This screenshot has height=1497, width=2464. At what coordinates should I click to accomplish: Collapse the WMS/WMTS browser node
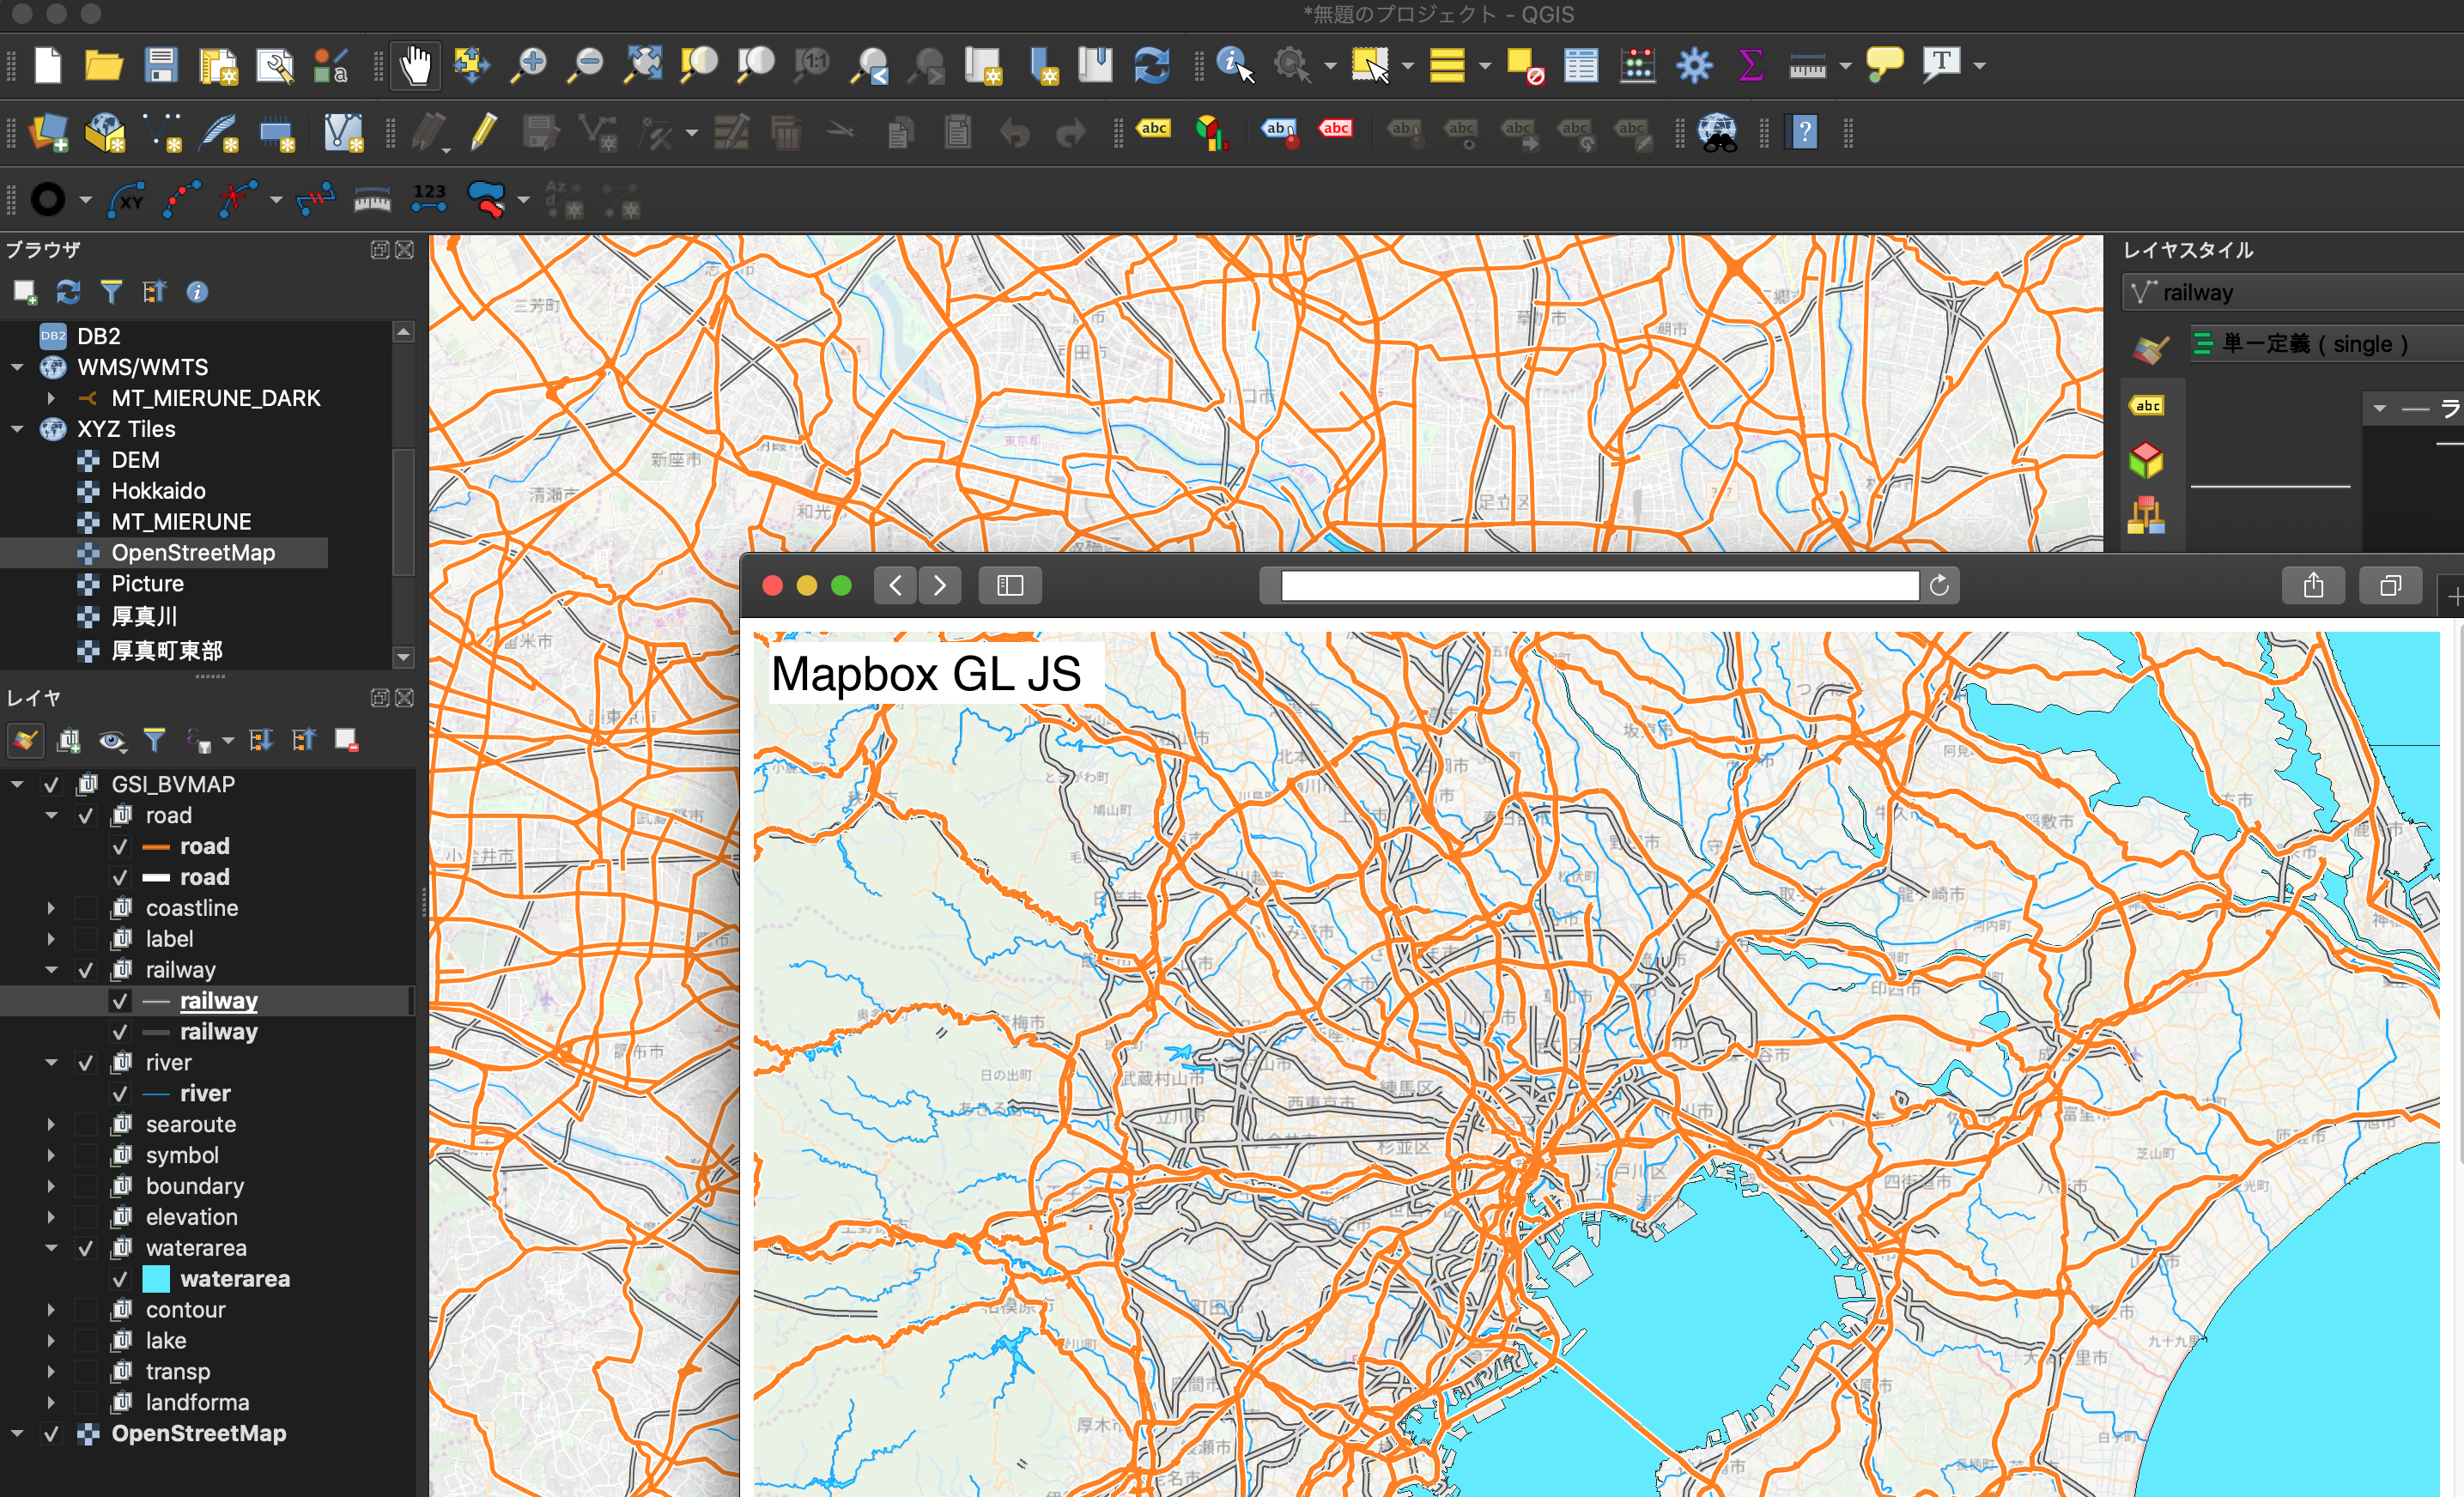coord(17,368)
